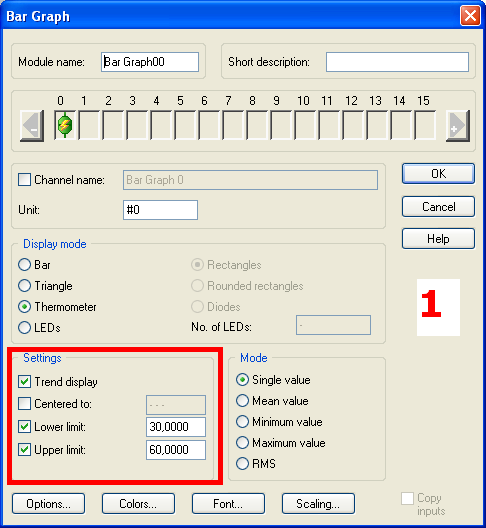Click the minus arrow to remove a channel
Image resolution: width=486 pixels, height=528 pixels.
(x=32, y=126)
